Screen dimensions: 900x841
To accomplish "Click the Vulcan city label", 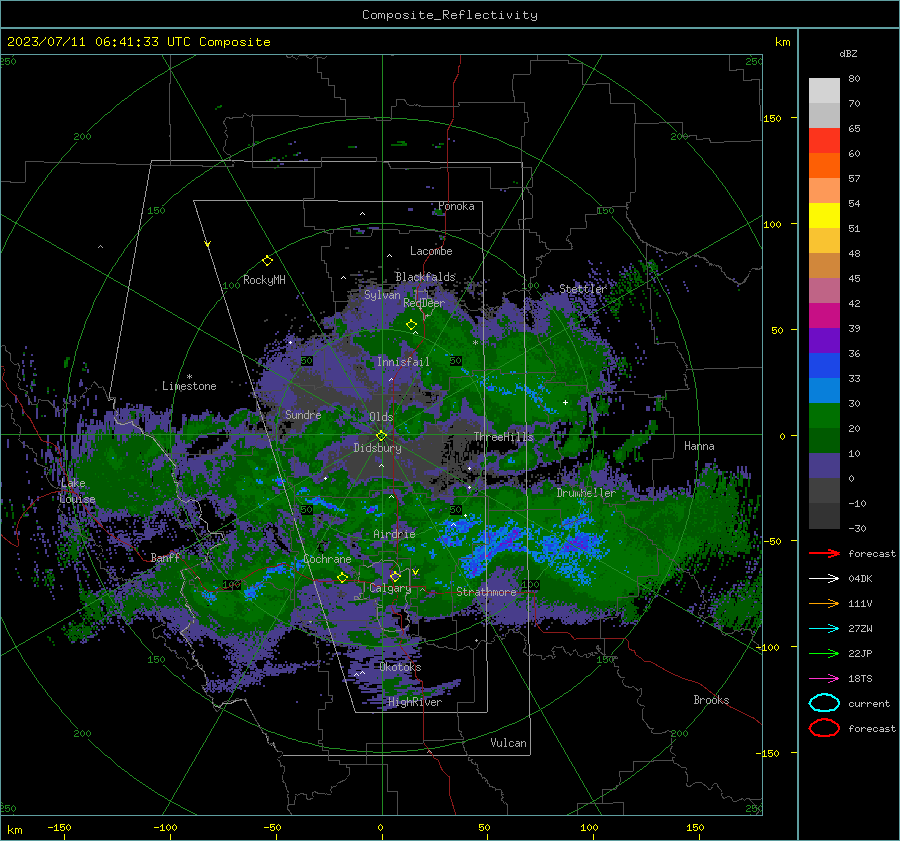I will point(508,743).
